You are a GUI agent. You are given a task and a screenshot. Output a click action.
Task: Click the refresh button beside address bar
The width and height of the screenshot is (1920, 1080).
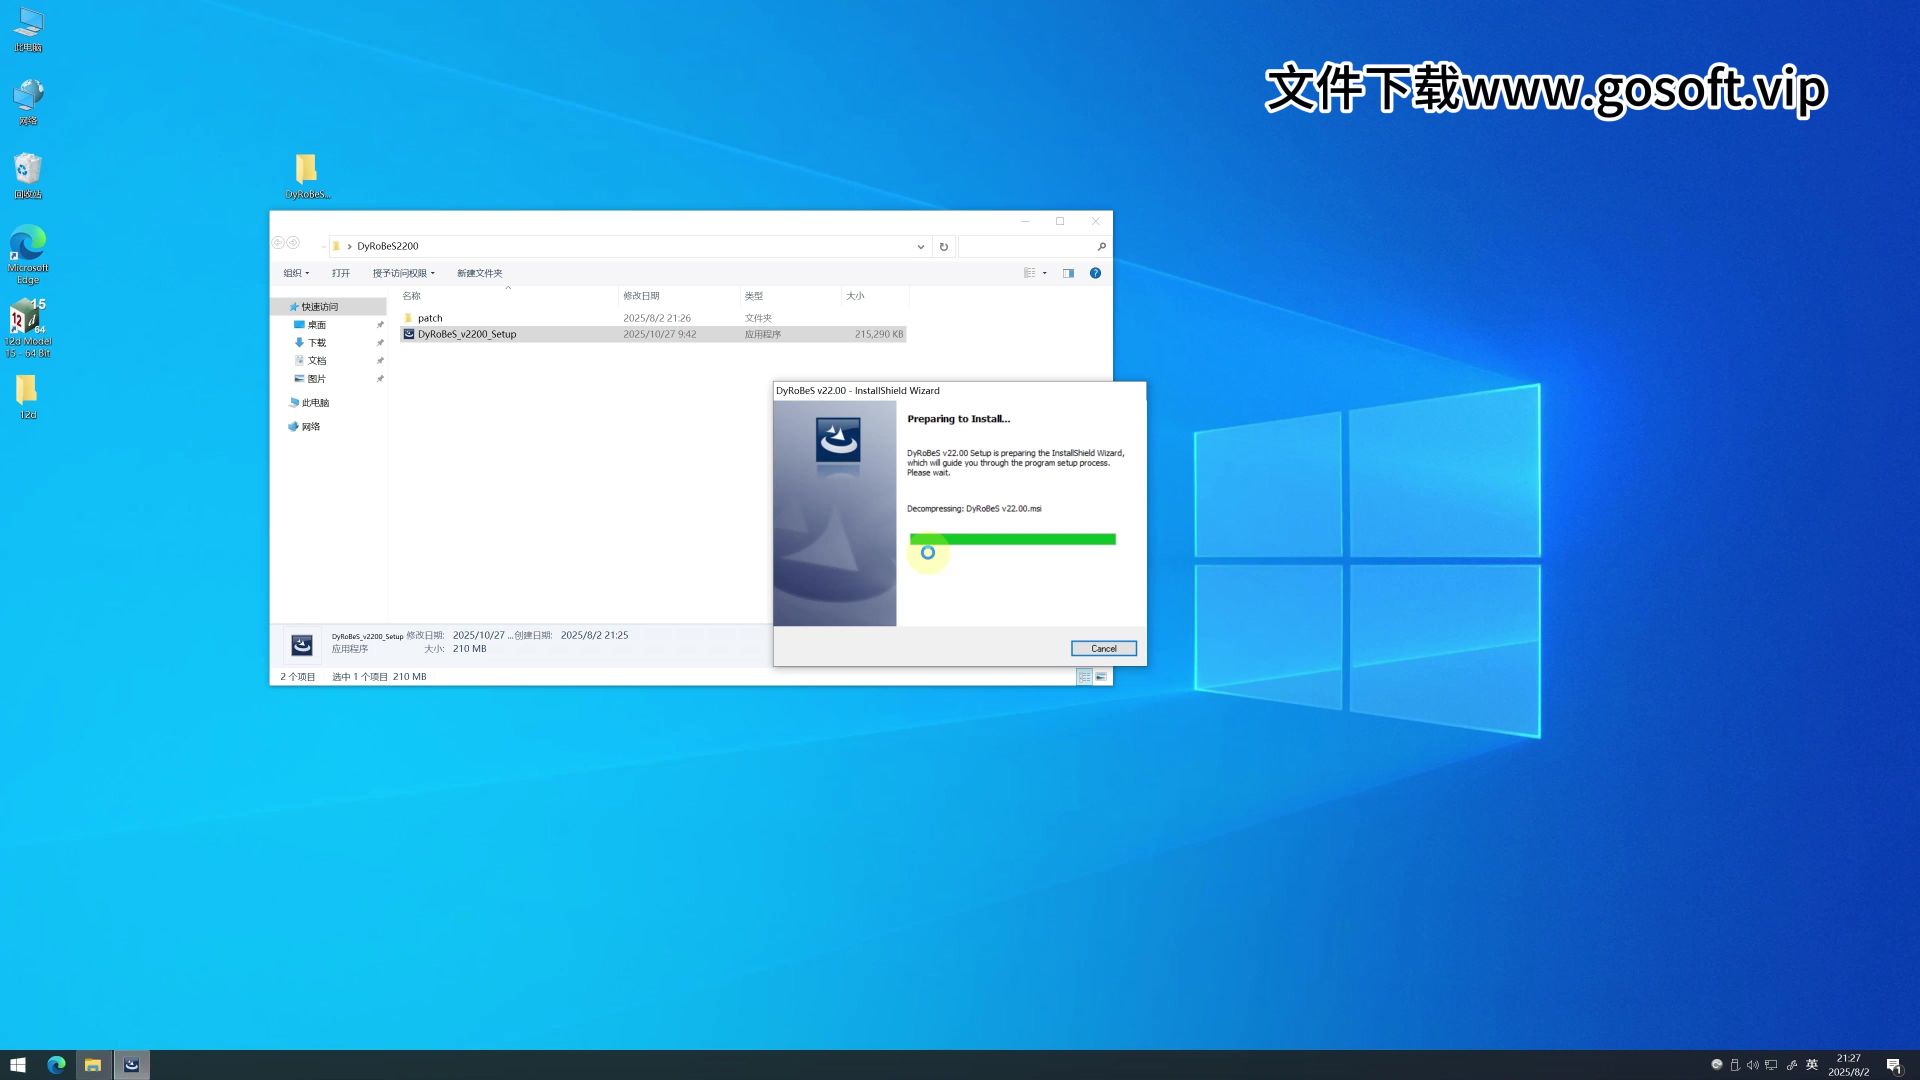[943, 246]
